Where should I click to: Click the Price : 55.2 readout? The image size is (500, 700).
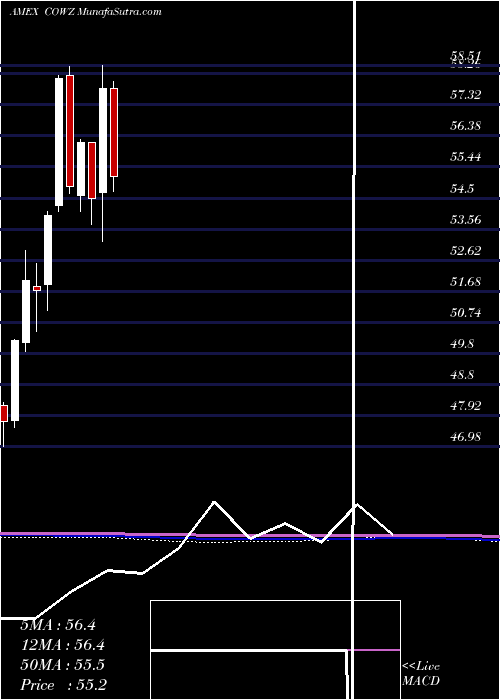[63, 685]
